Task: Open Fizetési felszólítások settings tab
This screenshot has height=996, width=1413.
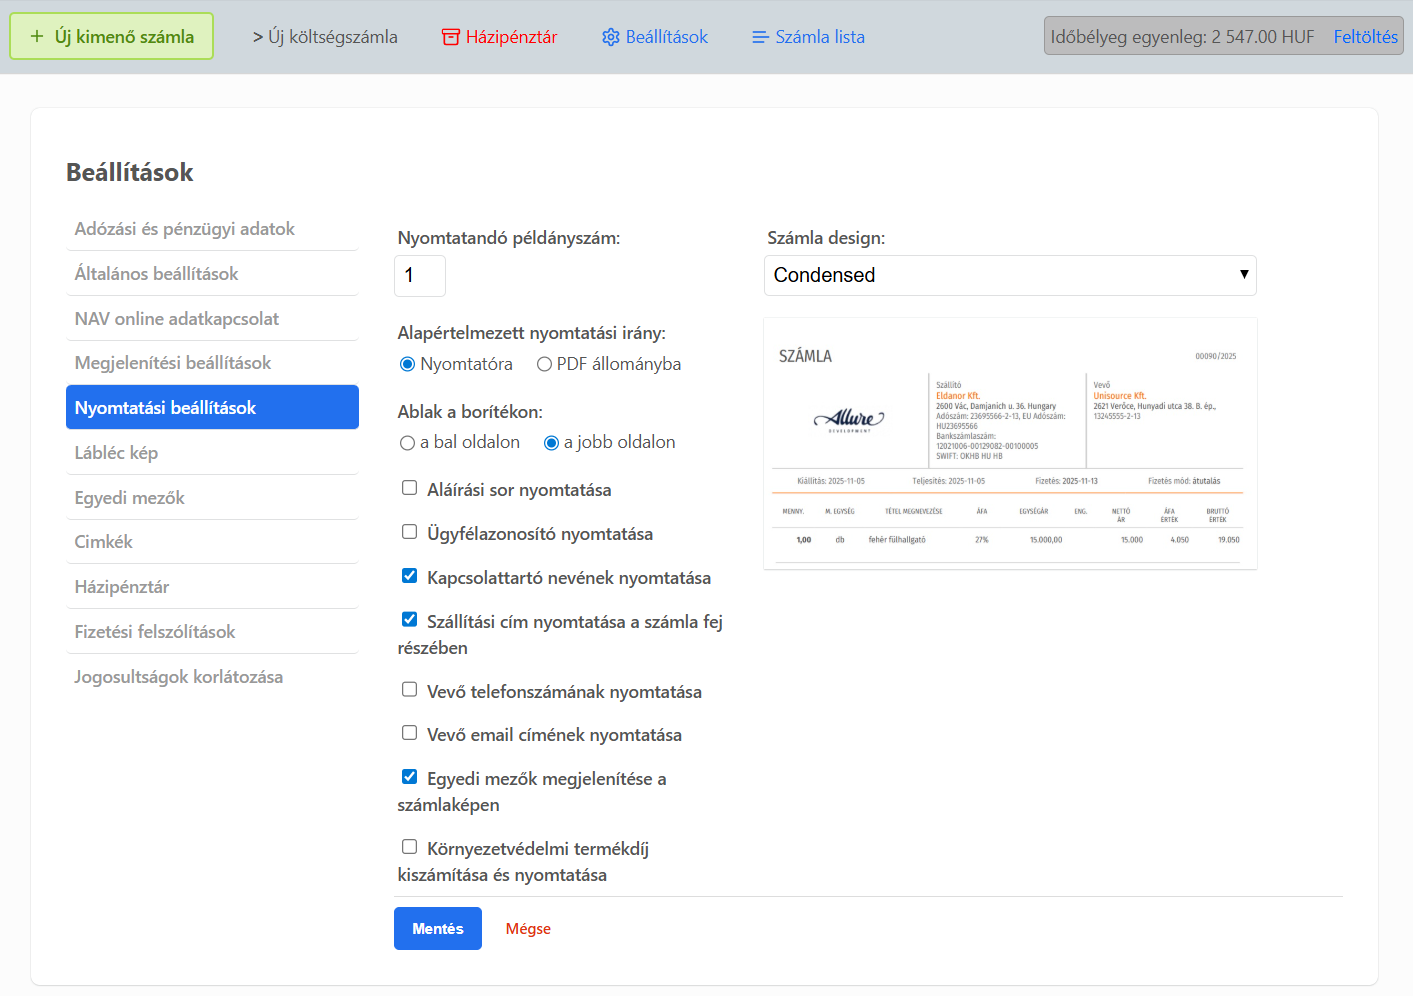Action: click(155, 632)
